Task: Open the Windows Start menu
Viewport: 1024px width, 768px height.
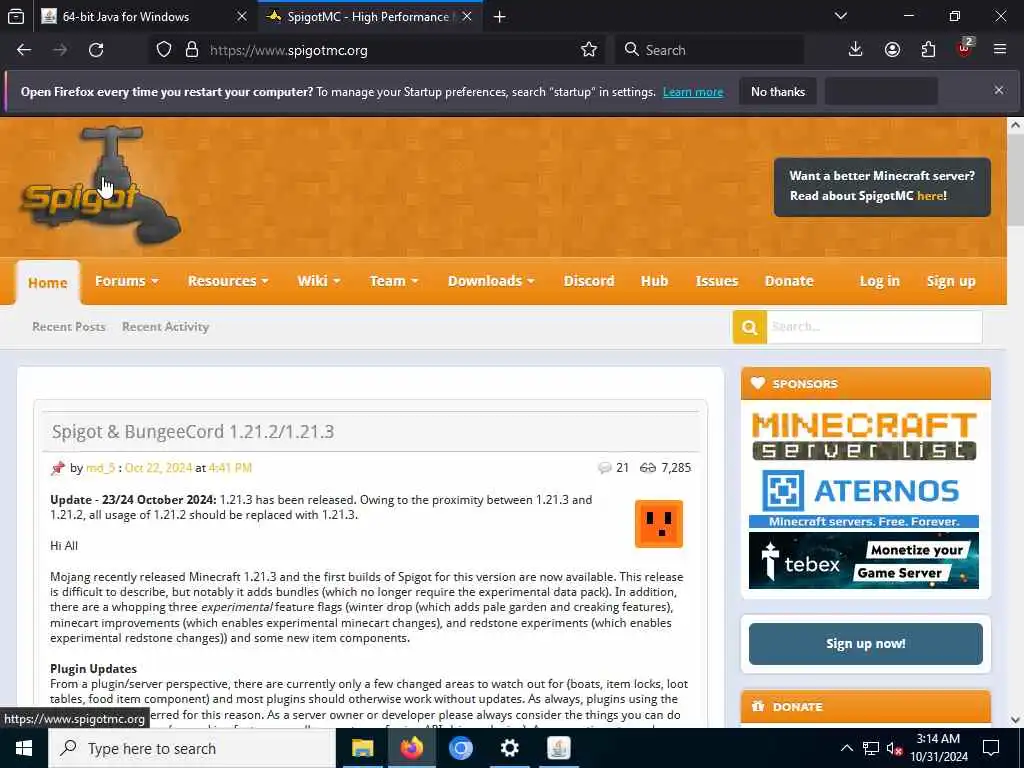Action: click(24, 748)
